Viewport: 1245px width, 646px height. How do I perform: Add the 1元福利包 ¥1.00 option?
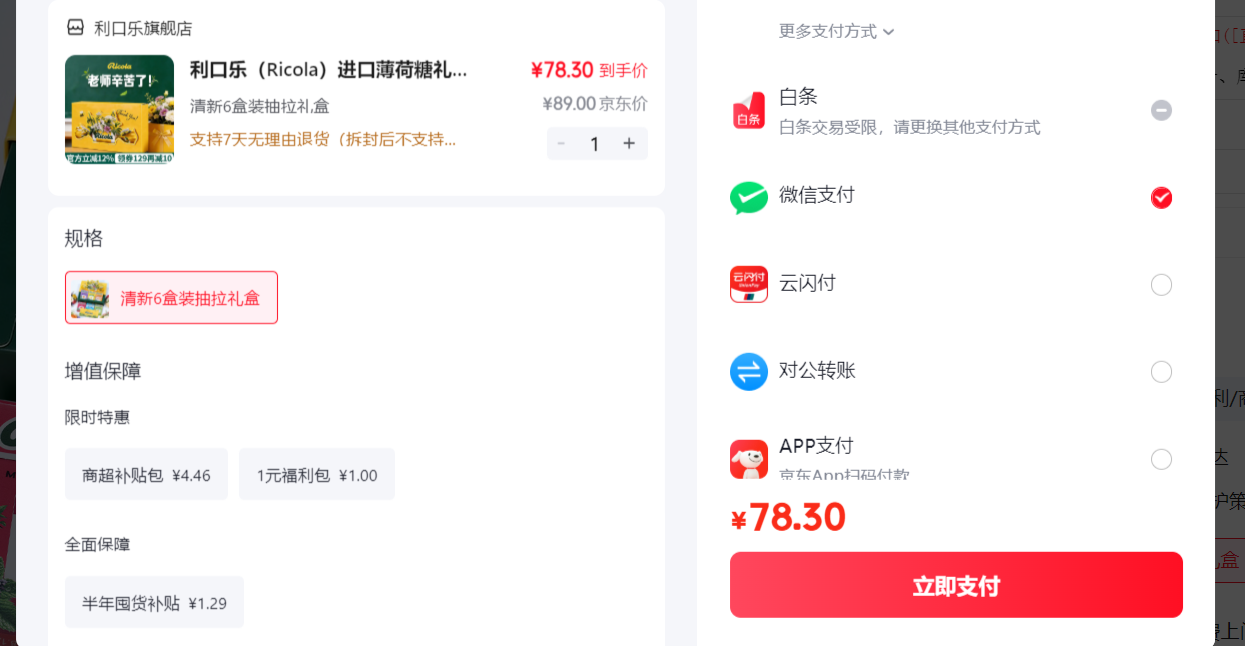point(317,474)
